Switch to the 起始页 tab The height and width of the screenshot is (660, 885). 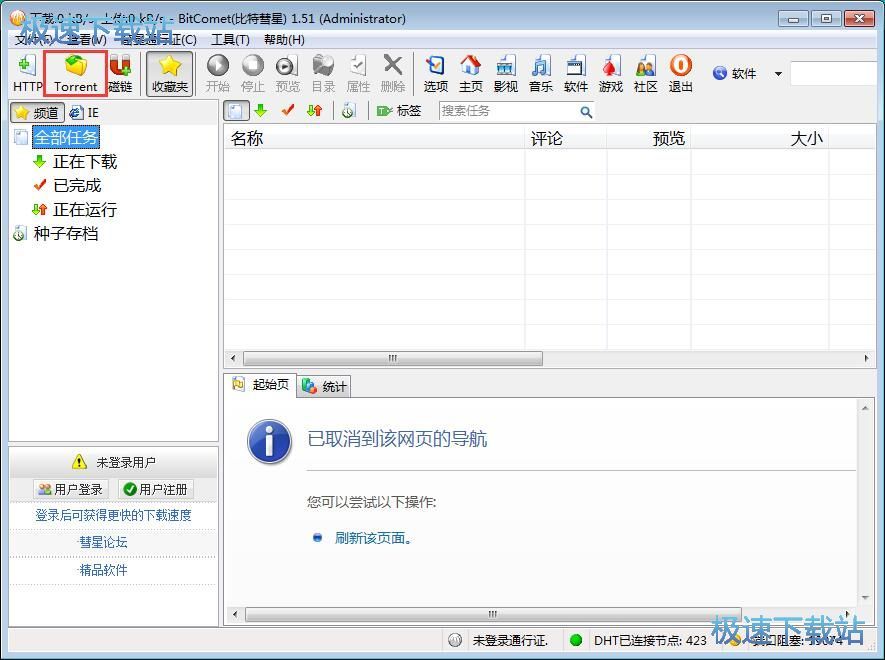click(261, 385)
